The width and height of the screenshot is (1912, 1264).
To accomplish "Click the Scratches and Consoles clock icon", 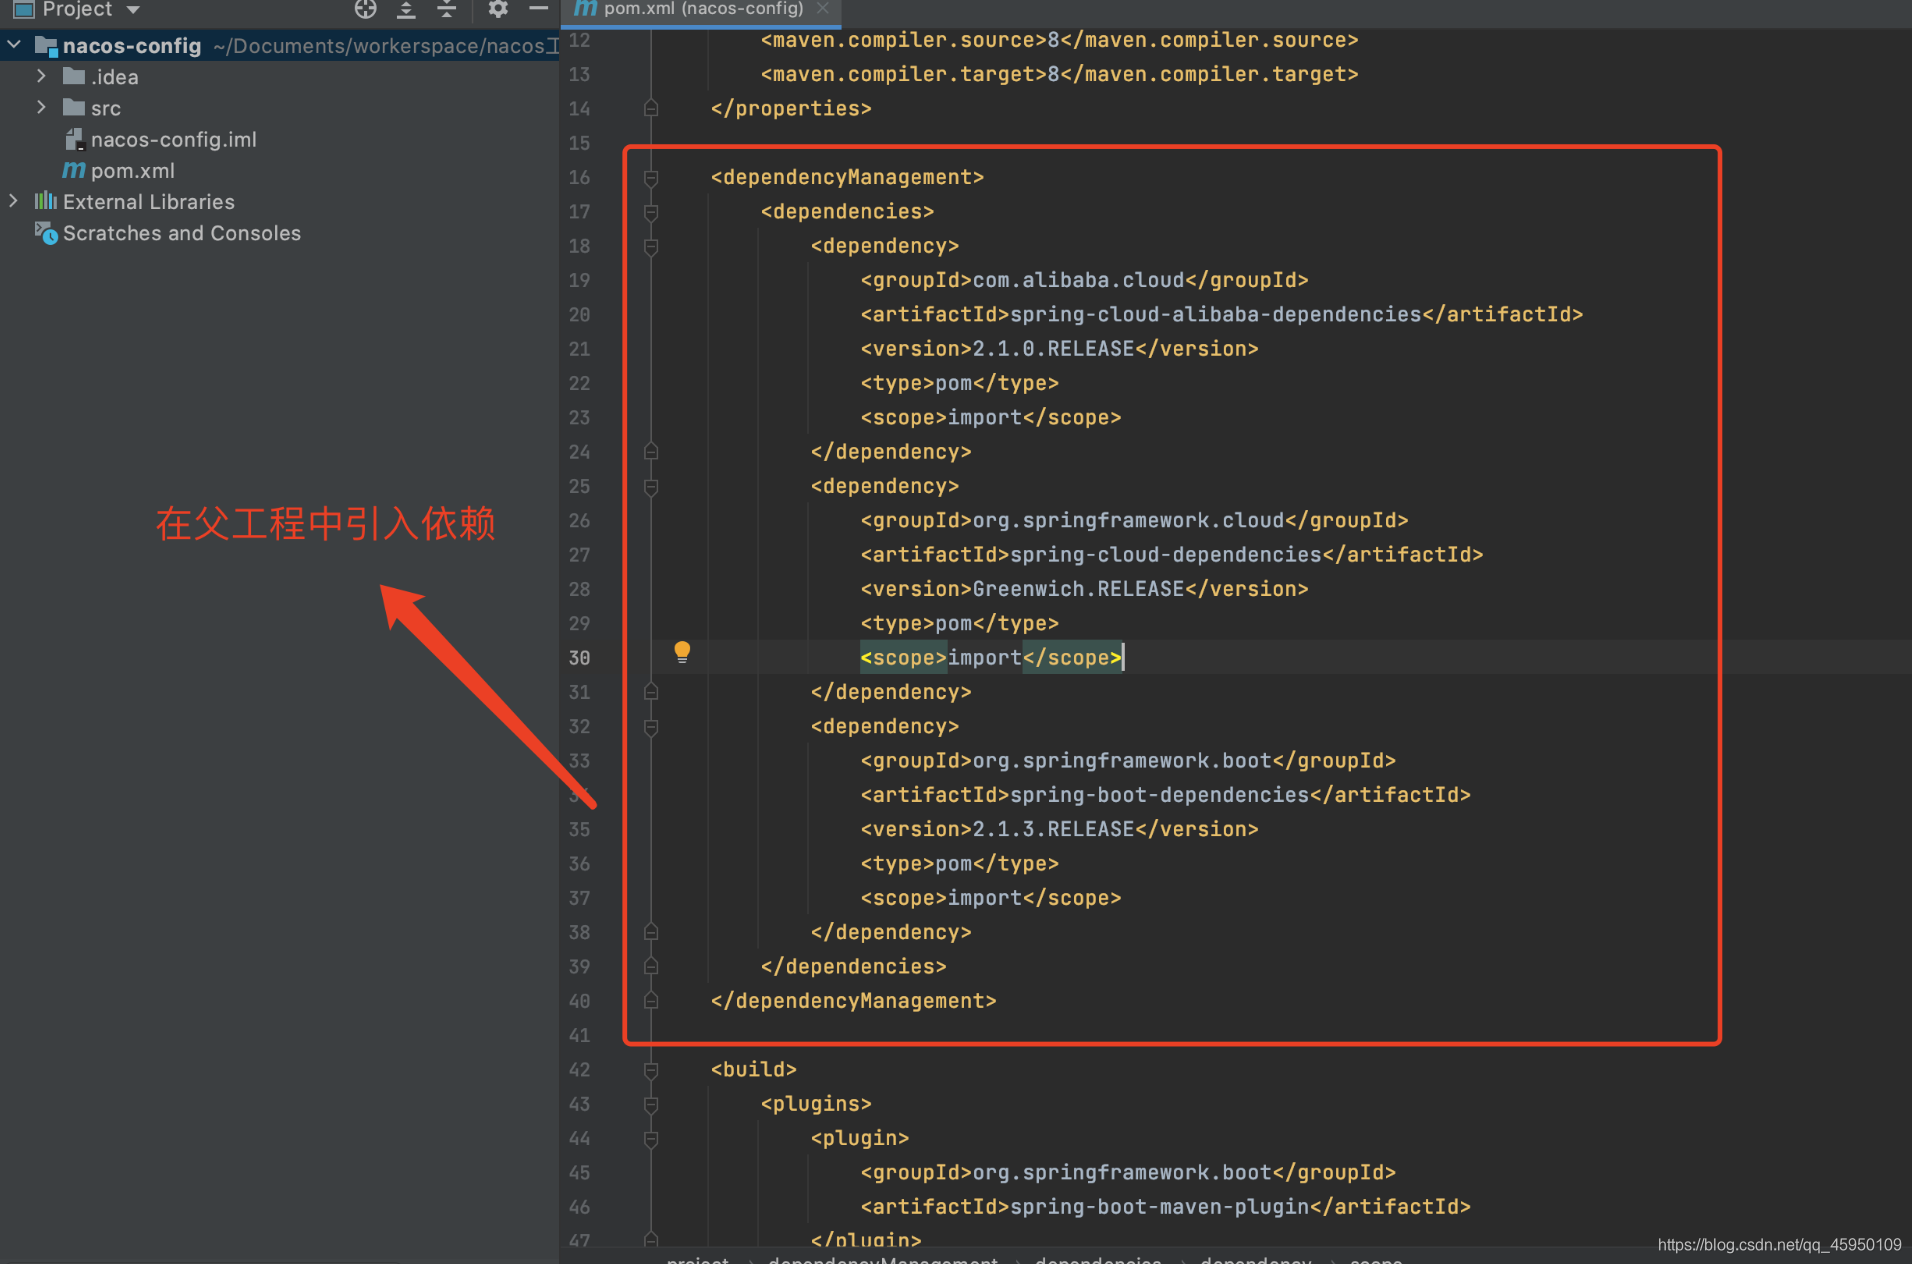I will (46, 233).
